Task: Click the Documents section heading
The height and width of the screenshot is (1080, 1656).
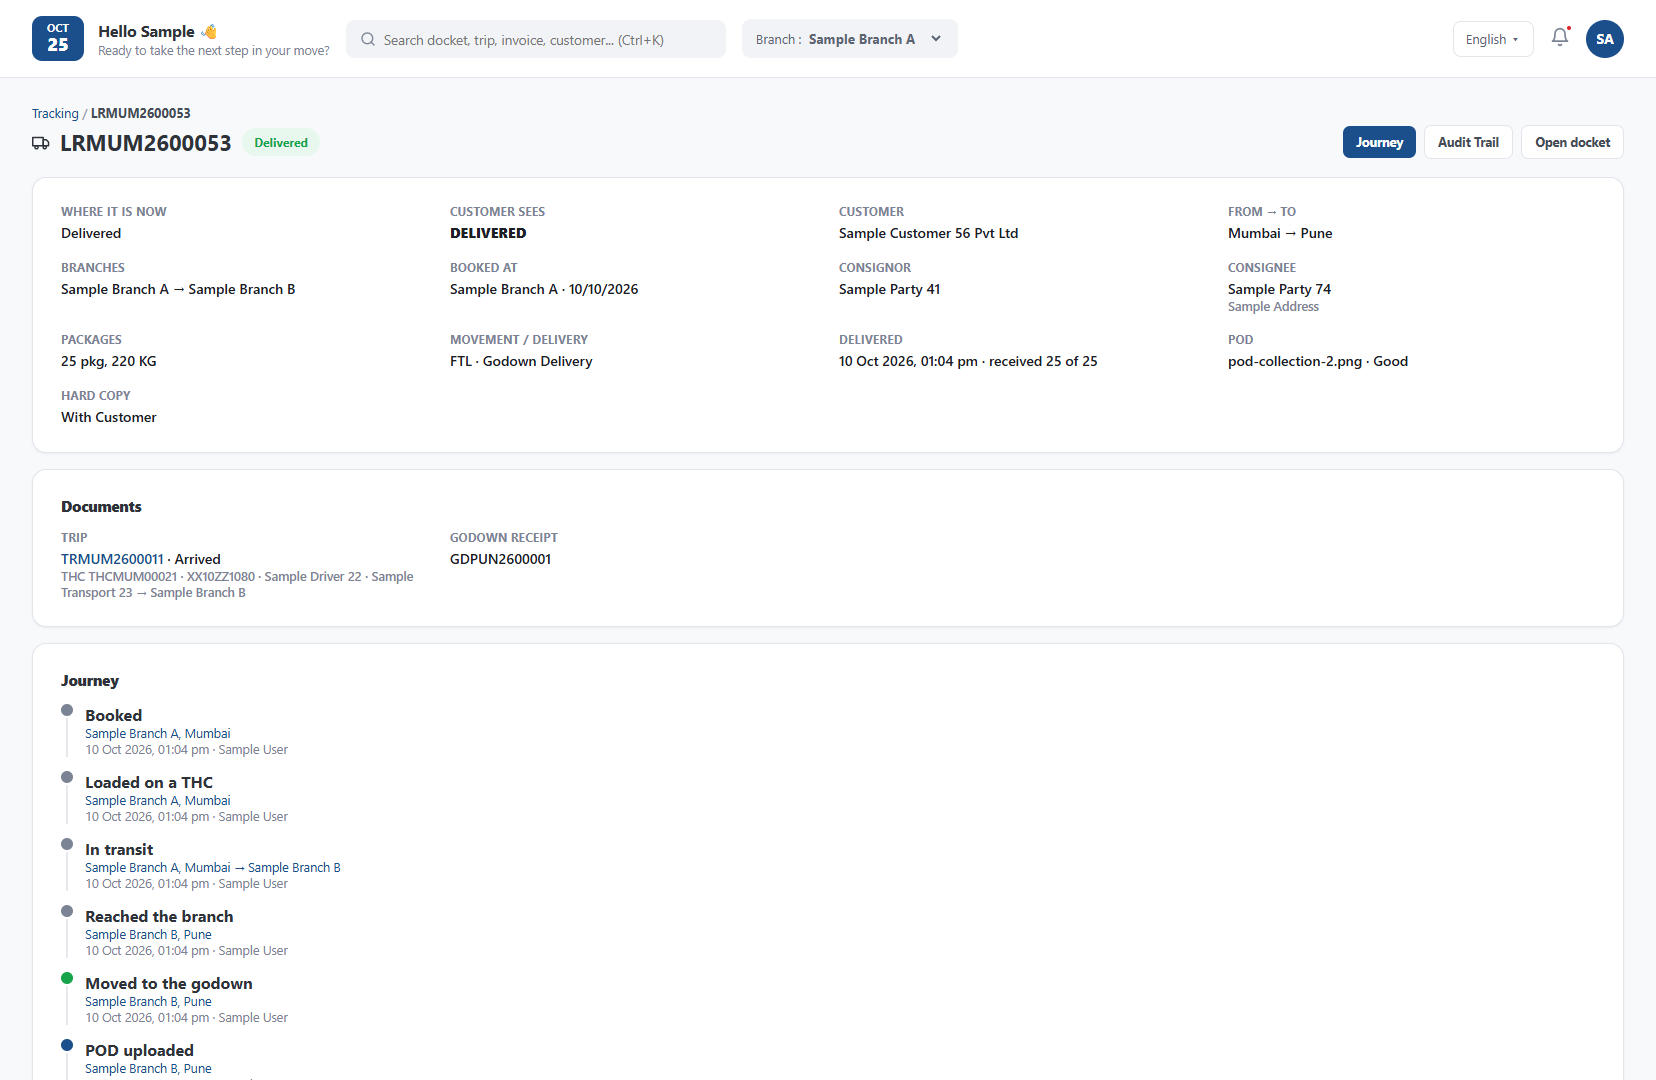Action: (x=101, y=507)
